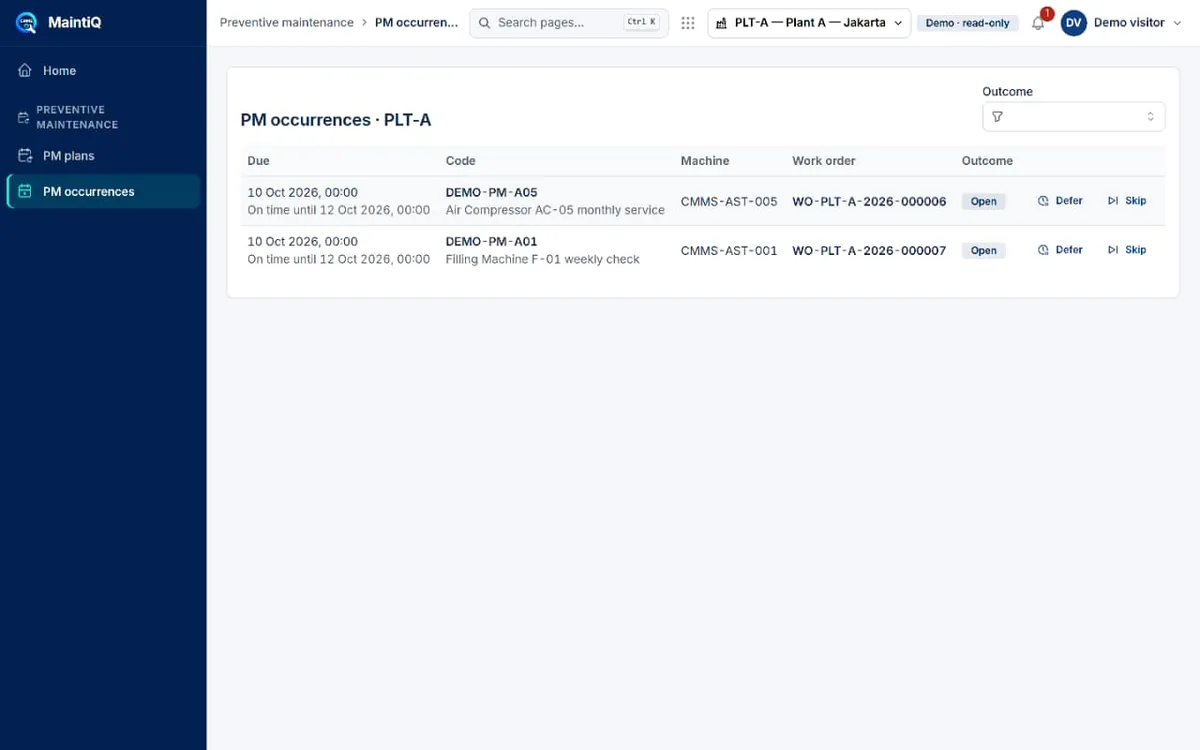Click Filling Machine F-01 weekly check text
This screenshot has width=1200, height=750.
click(543, 259)
